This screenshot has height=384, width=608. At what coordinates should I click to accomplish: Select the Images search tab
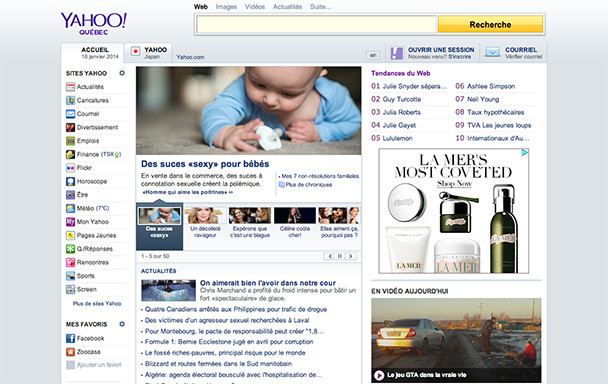point(226,7)
